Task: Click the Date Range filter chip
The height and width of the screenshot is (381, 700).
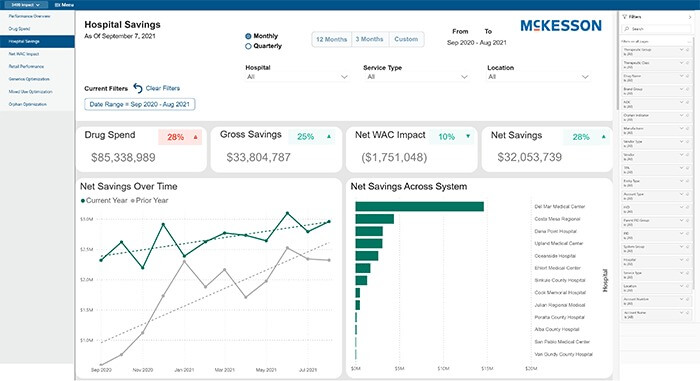Action: click(140, 104)
